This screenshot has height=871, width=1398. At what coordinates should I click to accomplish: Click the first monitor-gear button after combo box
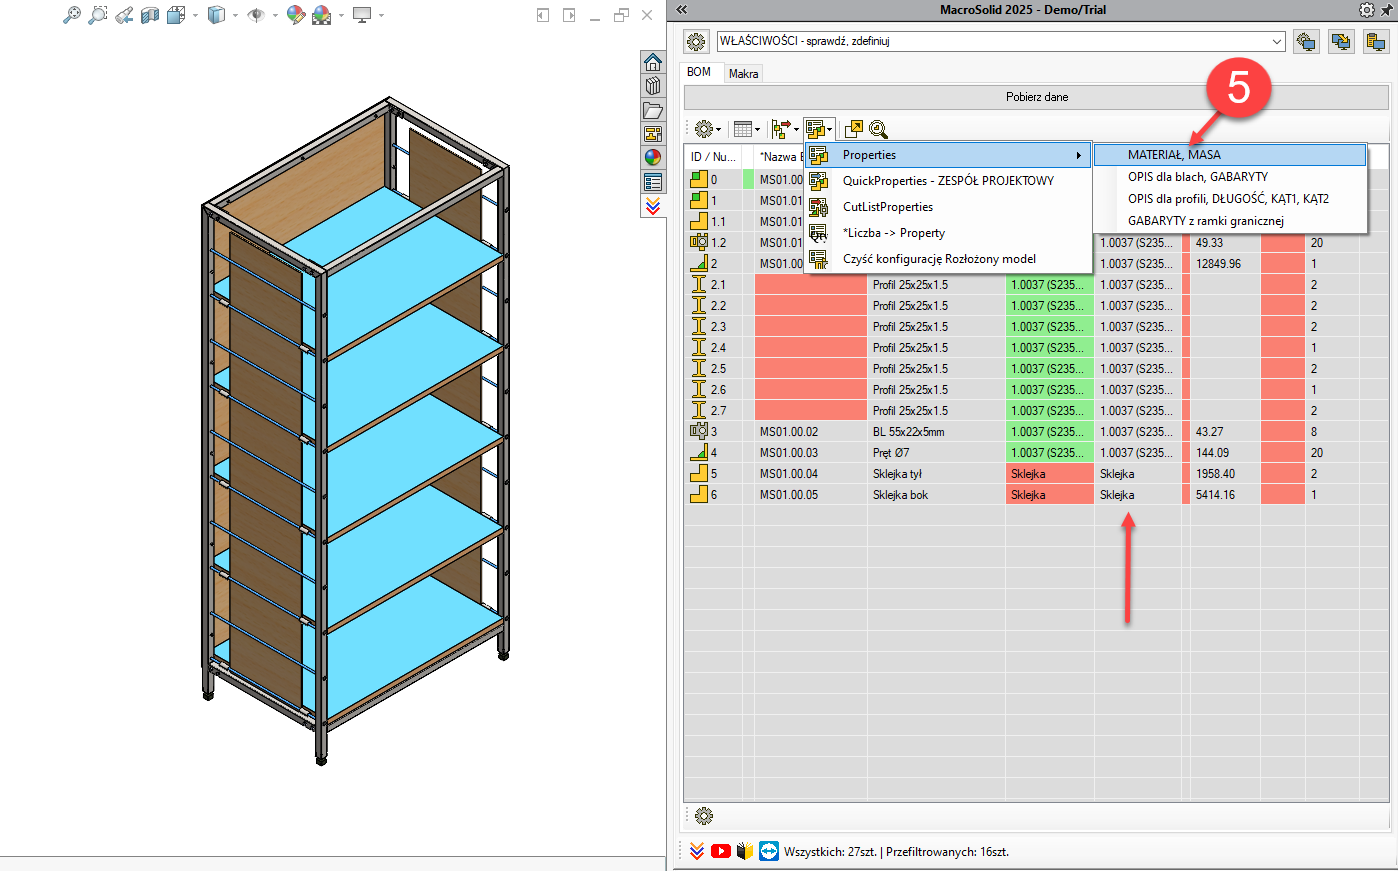pos(1306,42)
